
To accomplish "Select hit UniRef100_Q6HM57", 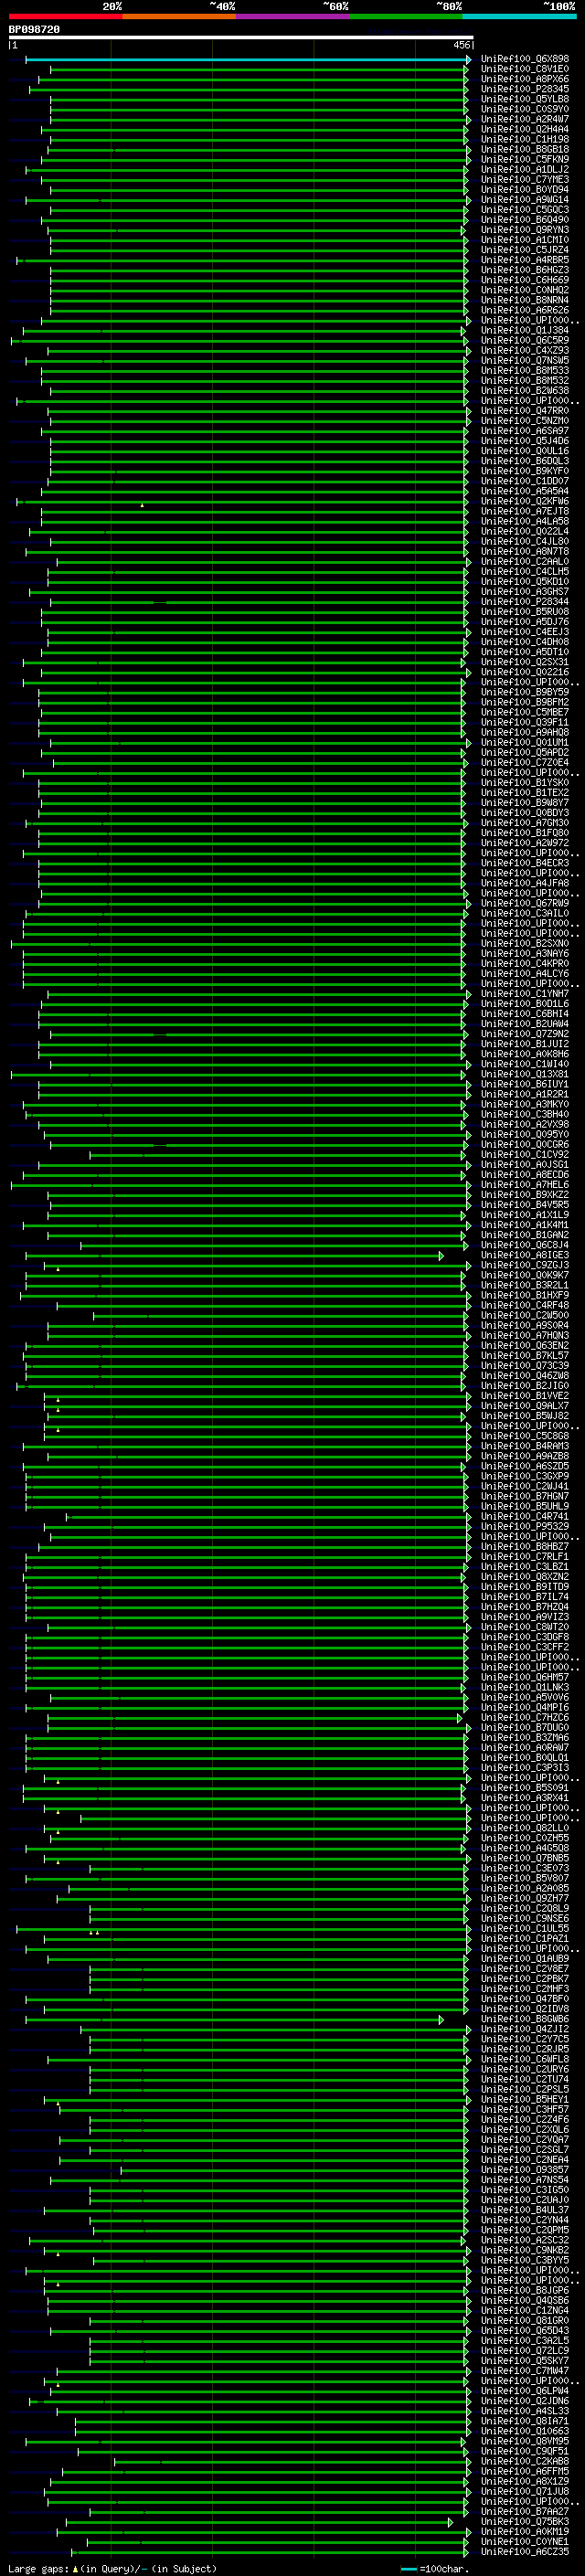I will click(525, 1677).
